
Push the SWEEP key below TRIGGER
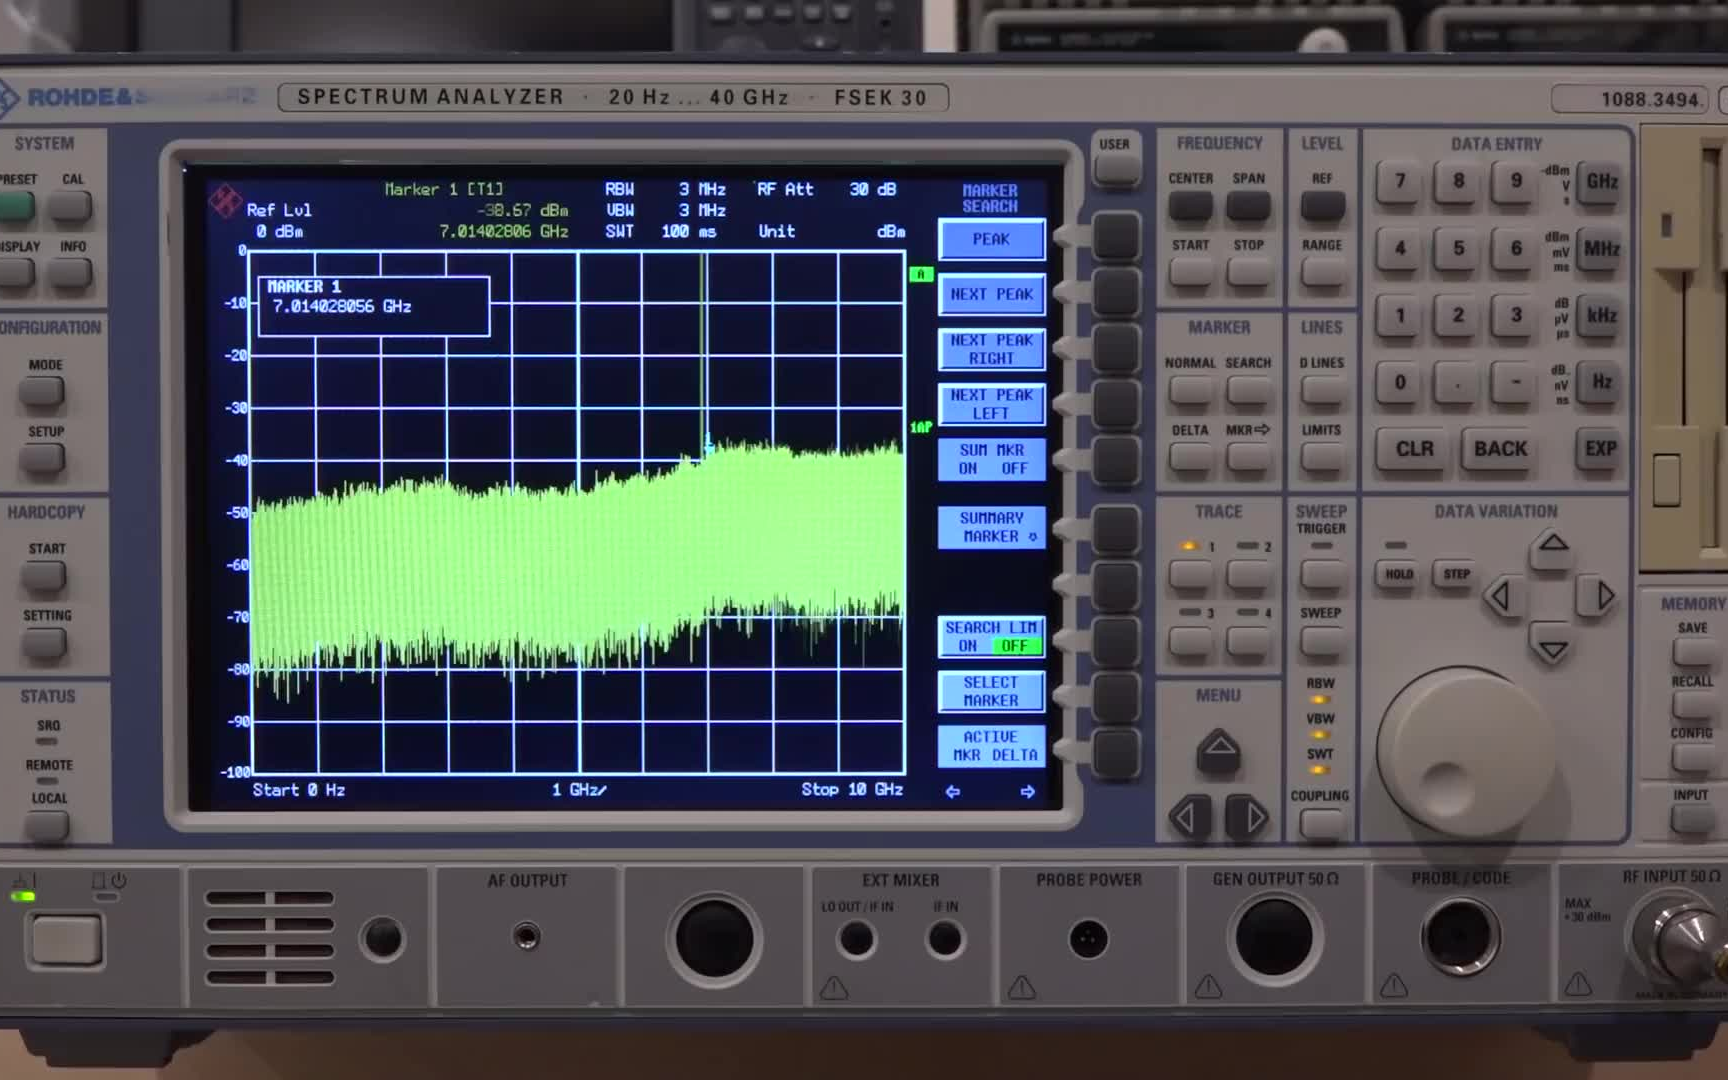pos(1322,642)
